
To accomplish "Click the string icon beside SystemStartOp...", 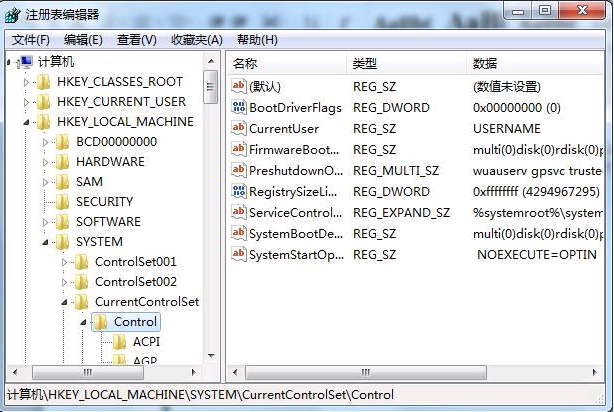I will [238, 255].
